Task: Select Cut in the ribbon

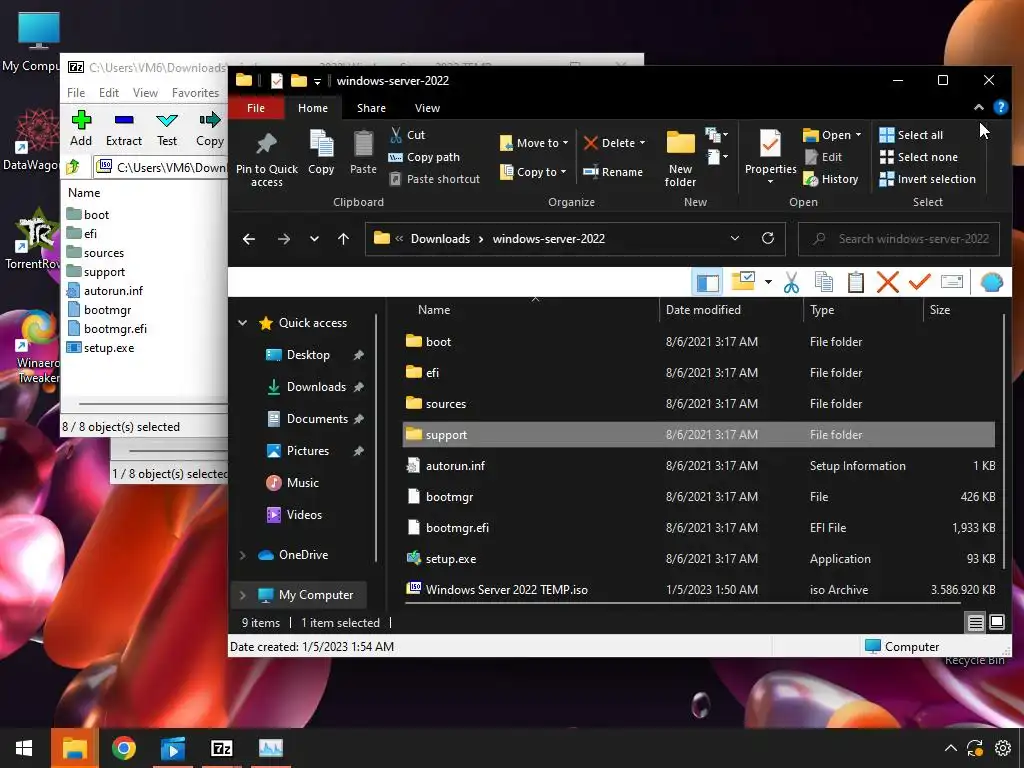Action: (408, 135)
